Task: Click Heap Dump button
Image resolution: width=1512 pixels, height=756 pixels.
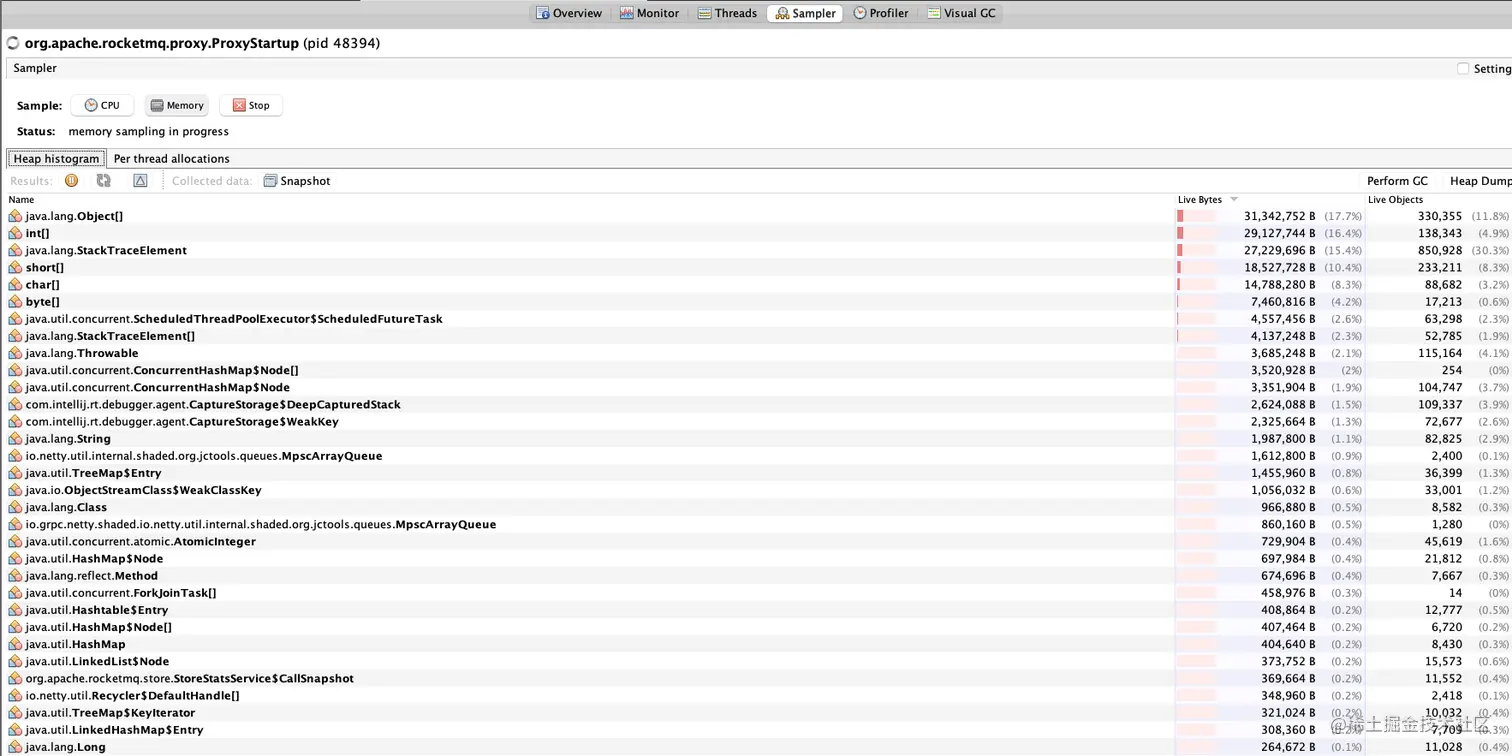Action: pyautogui.click(x=1480, y=181)
